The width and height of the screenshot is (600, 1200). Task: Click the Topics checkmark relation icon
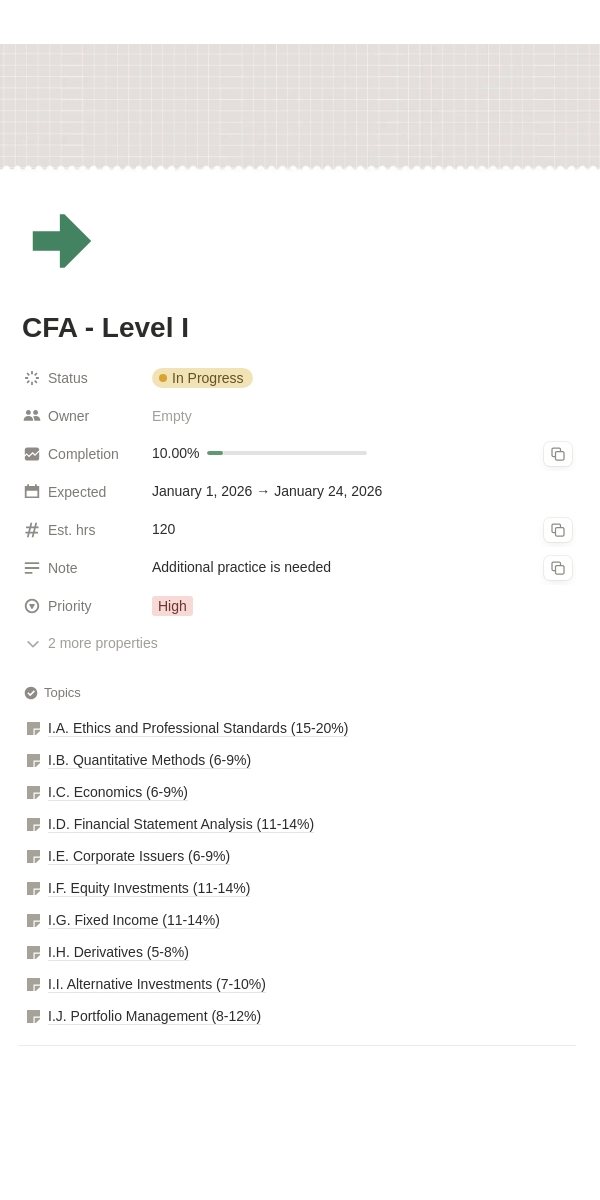tap(31, 693)
